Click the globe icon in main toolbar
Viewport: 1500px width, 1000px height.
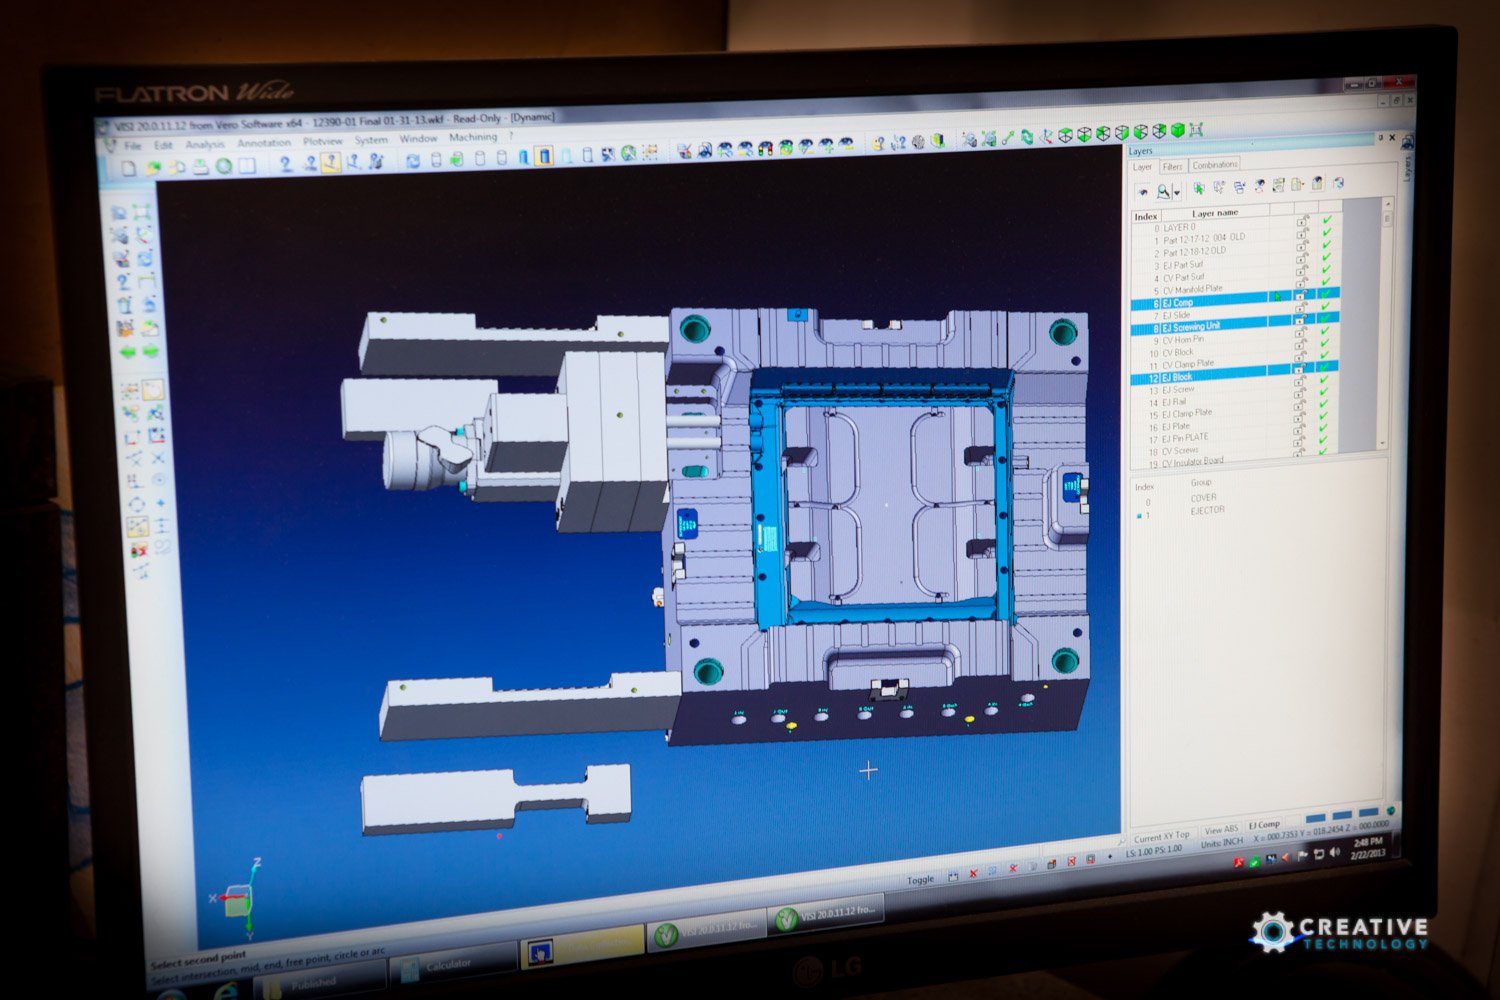click(628, 153)
